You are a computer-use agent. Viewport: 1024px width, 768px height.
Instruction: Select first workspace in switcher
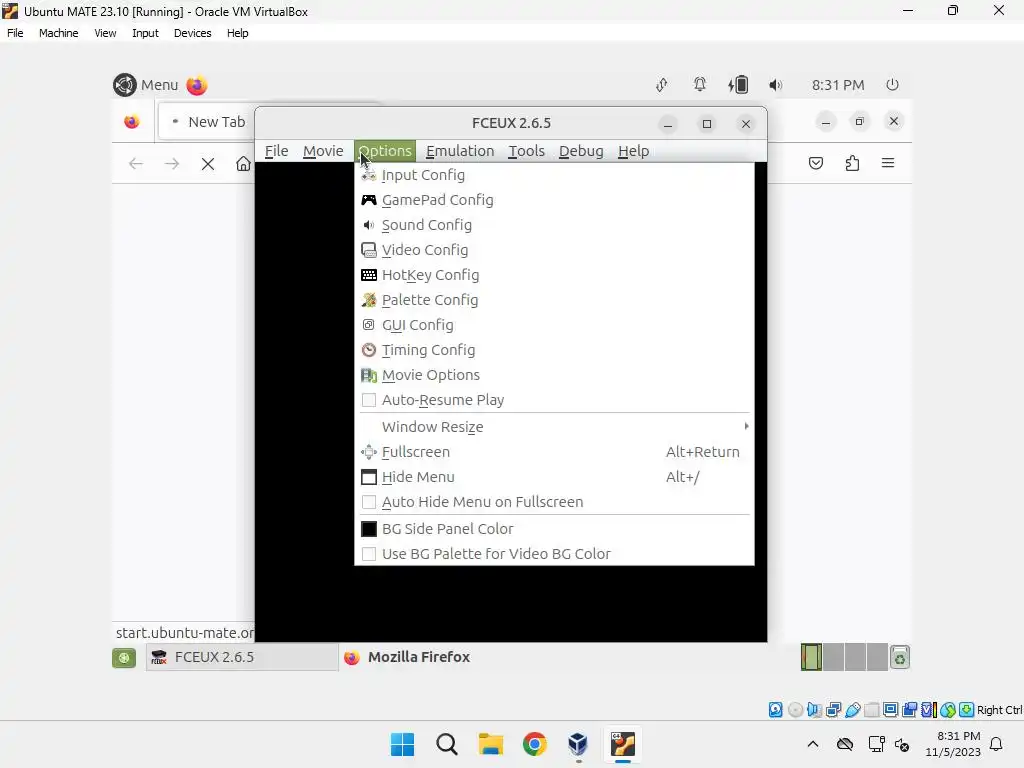point(811,657)
